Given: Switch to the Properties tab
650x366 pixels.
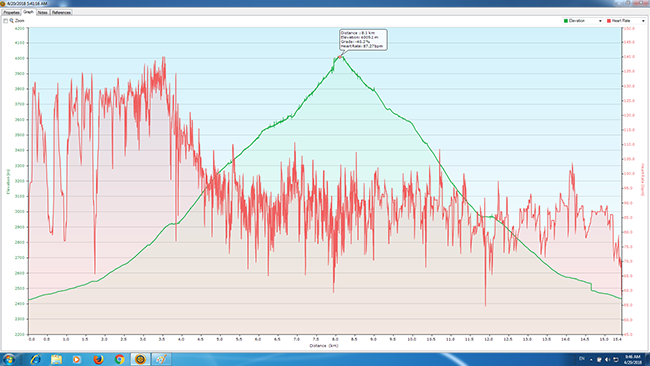Looking at the screenshot, I should [x=11, y=12].
